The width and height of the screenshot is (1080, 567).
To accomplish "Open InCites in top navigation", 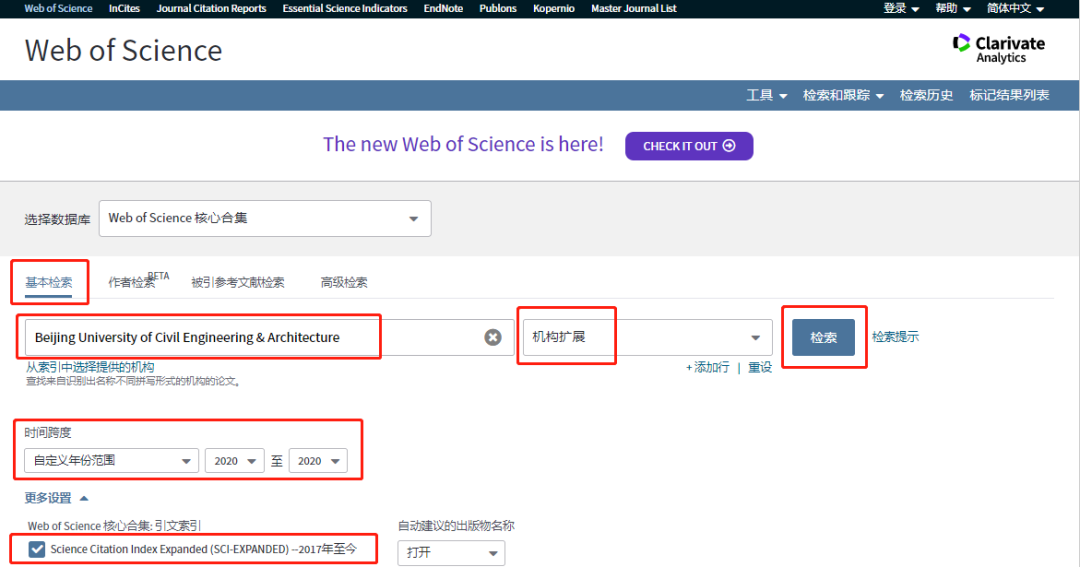I will point(124,8).
